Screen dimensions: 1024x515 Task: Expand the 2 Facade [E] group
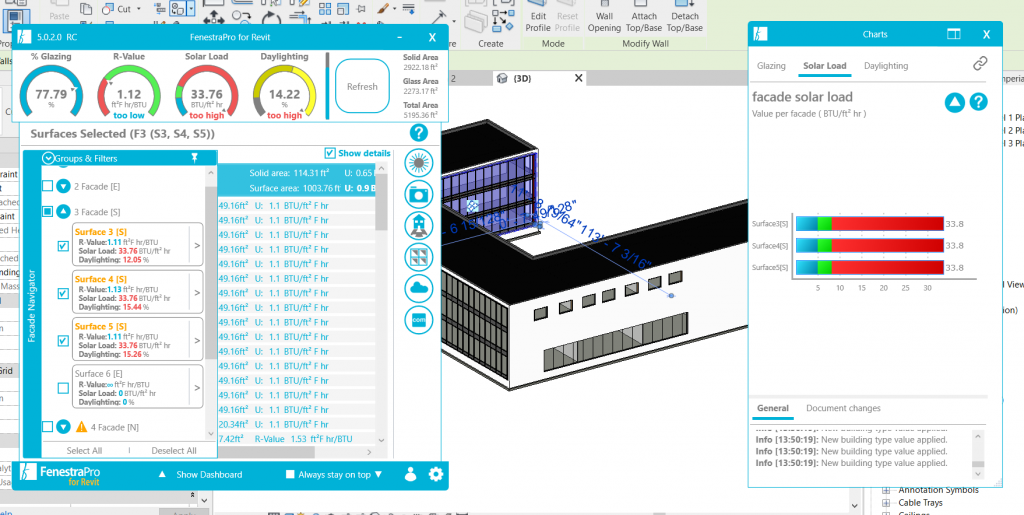point(63,186)
